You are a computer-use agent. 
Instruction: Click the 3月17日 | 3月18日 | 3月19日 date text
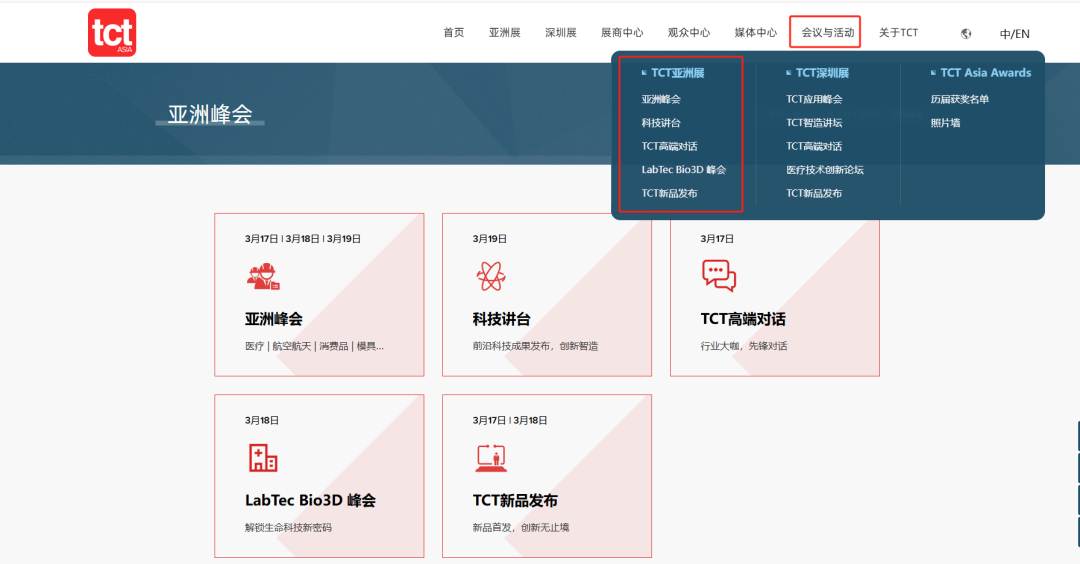coord(302,239)
